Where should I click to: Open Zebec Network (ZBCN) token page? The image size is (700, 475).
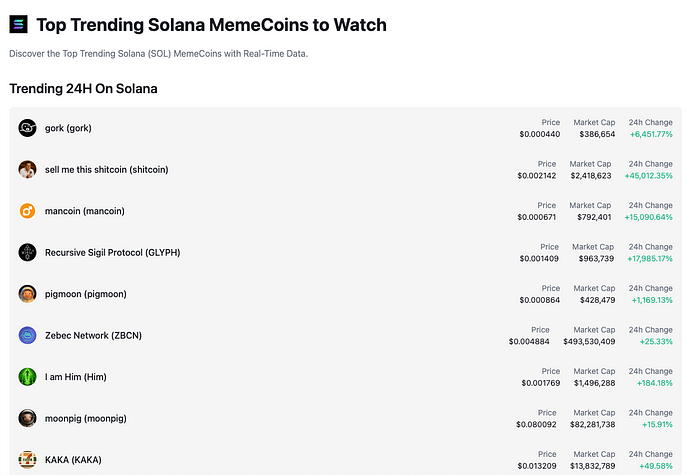pos(93,335)
